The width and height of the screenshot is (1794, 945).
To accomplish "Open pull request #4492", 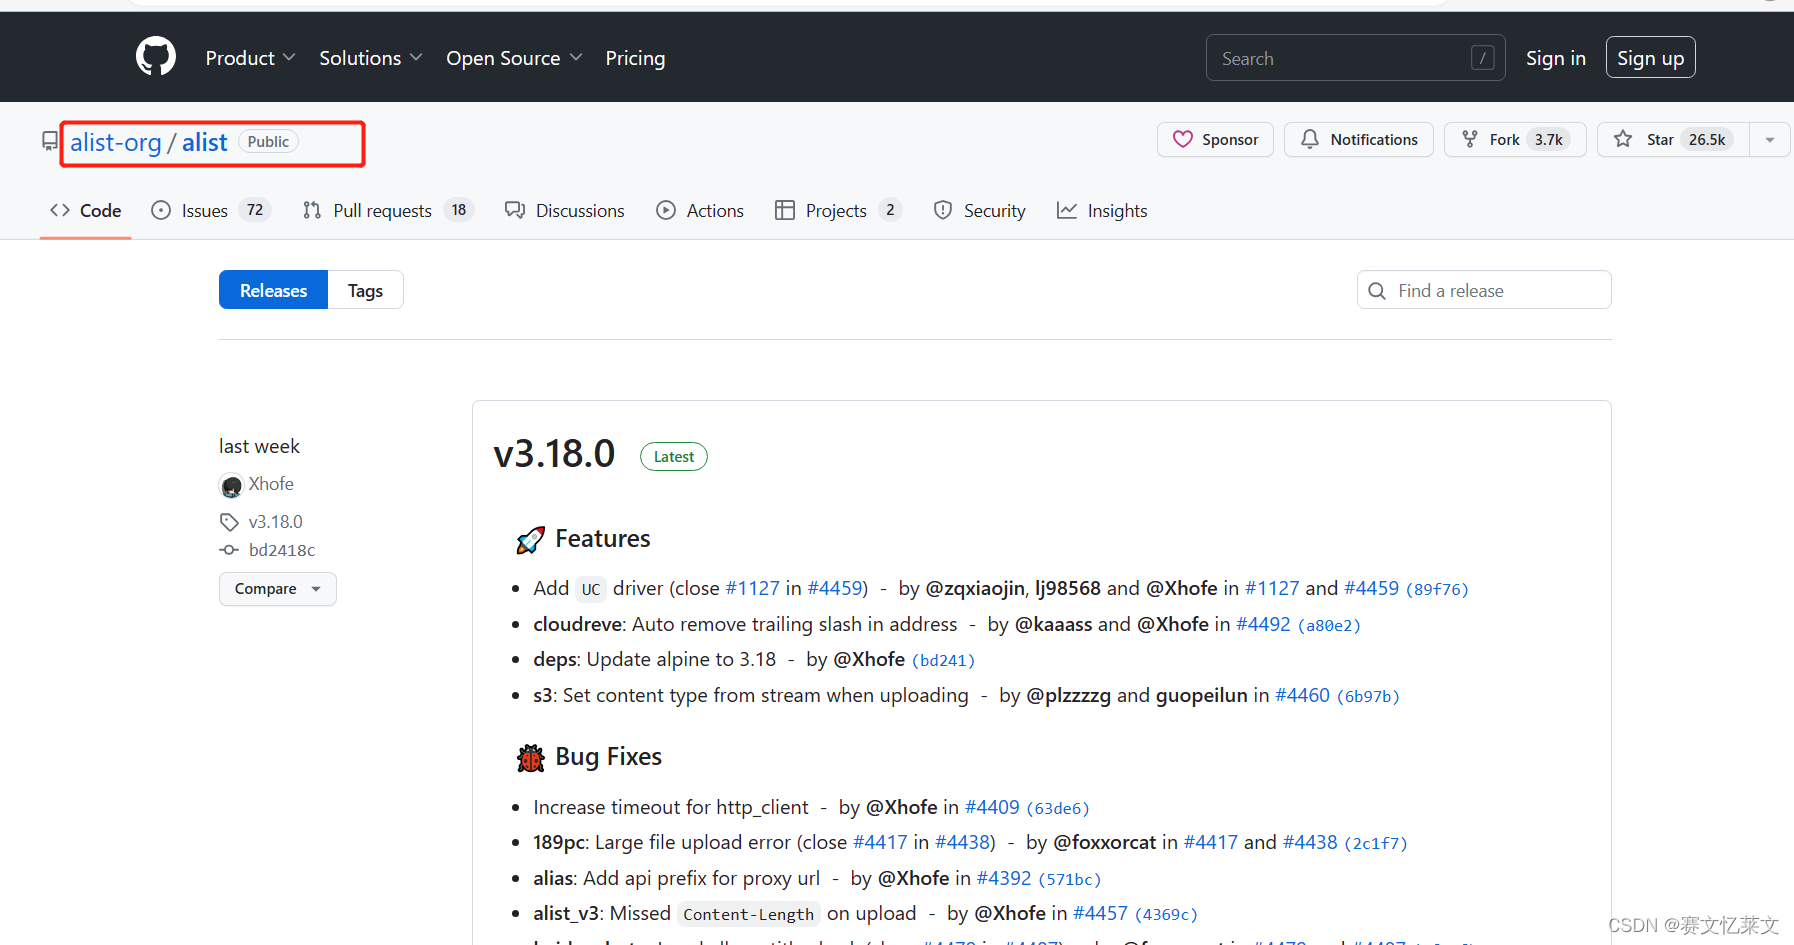I will tap(1263, 624).
